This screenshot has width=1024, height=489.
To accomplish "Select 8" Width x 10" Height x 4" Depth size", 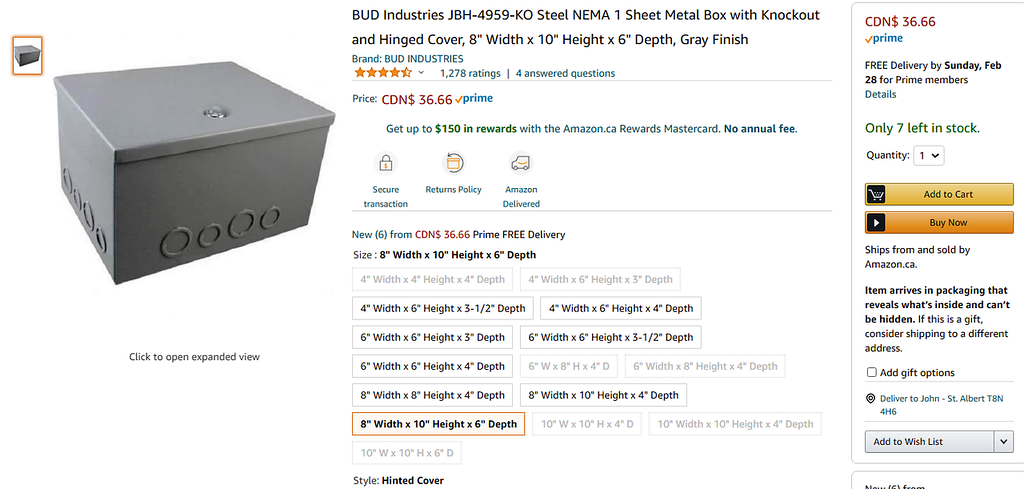I will click(x=603, y=395).
